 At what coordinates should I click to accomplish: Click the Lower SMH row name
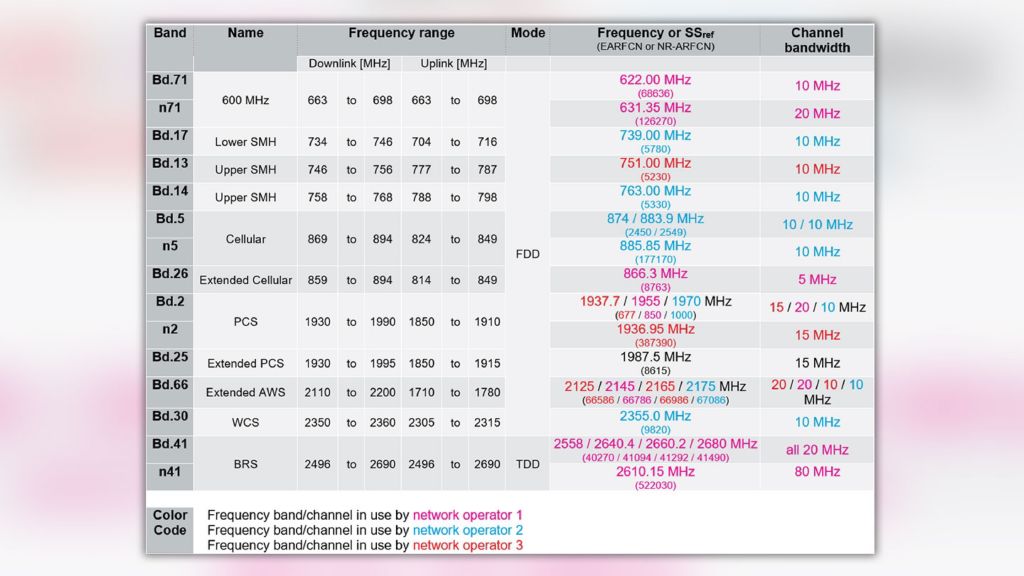click(x=245, y=141)
